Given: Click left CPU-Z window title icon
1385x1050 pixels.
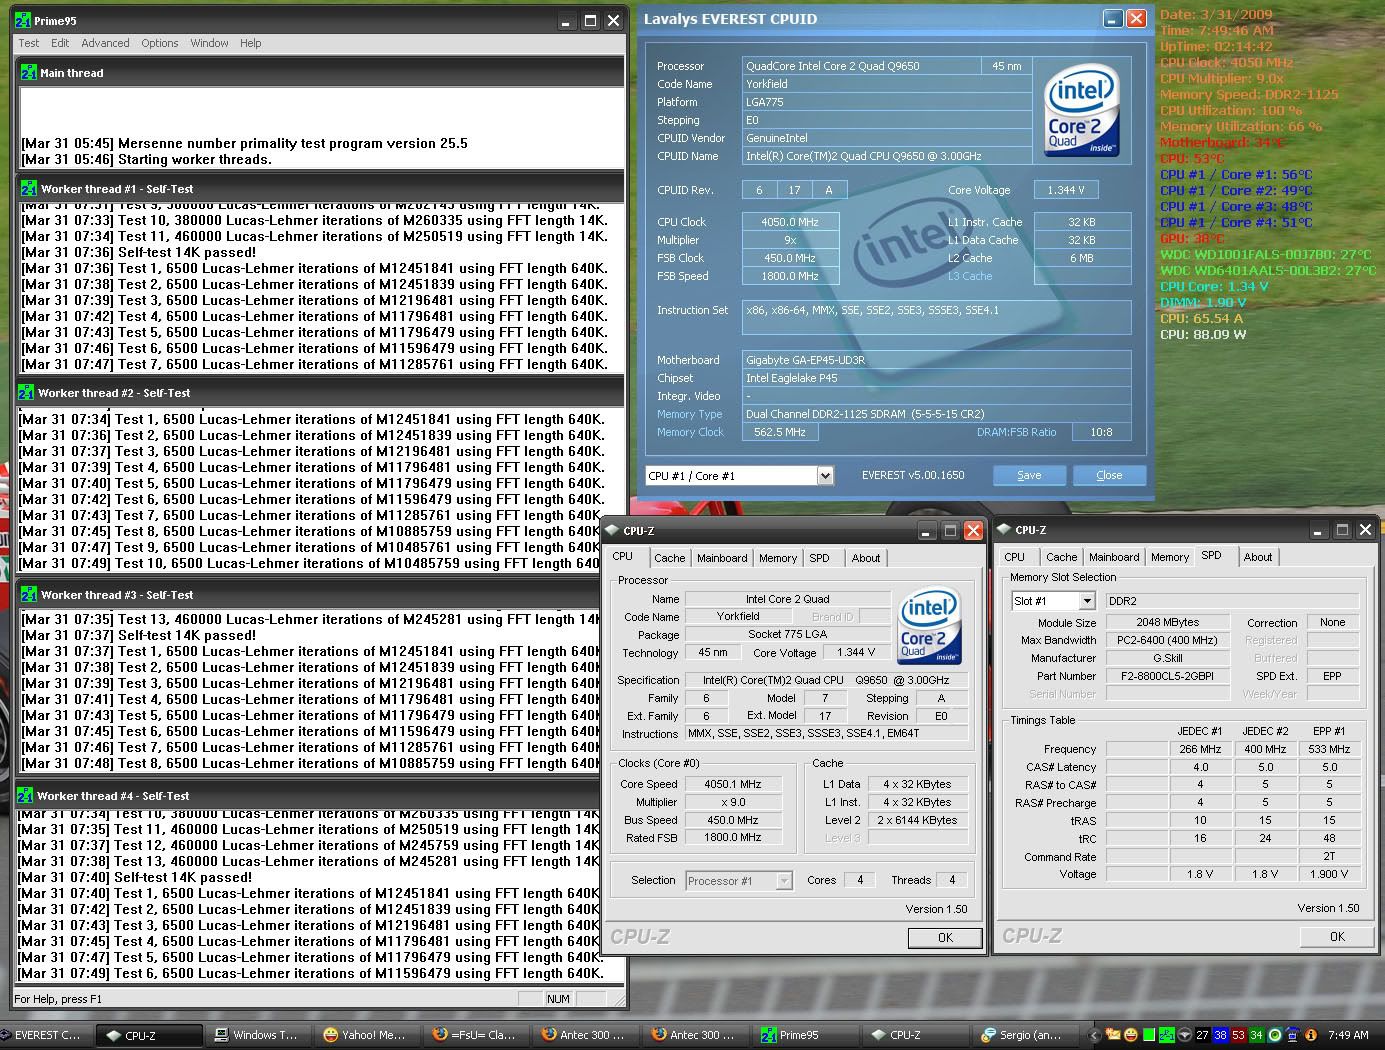Looking at the screenshot, I should [x=614, y=531].
